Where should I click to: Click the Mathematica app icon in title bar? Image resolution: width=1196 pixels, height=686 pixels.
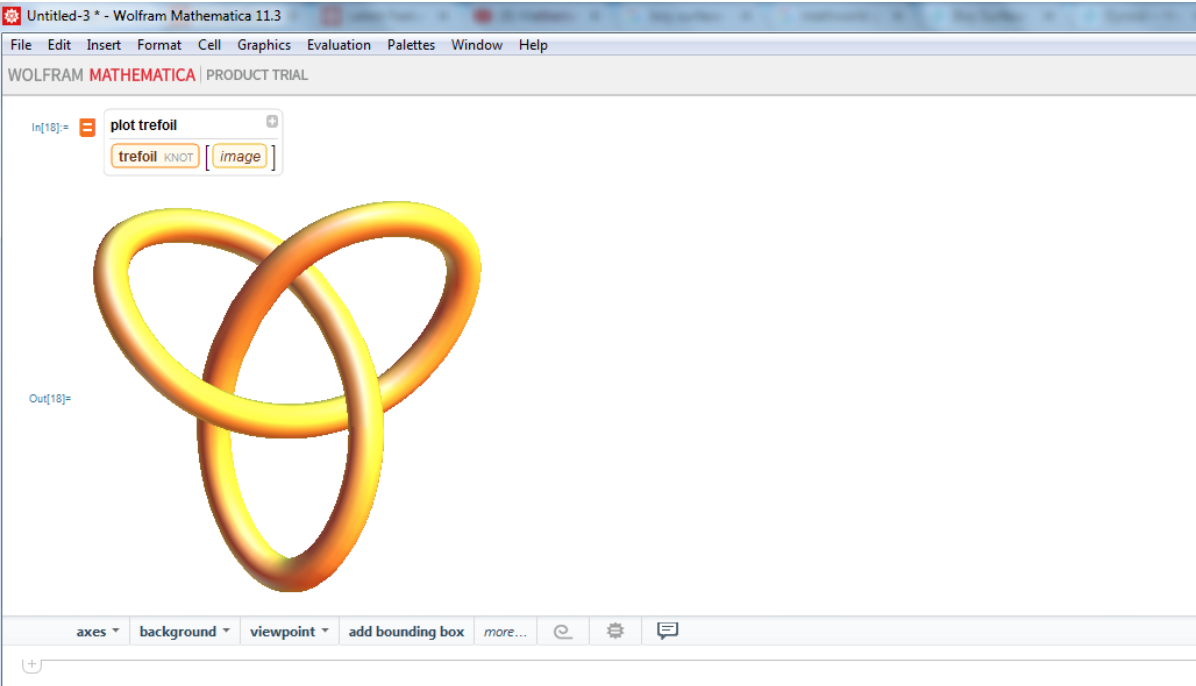click(13, 16)
